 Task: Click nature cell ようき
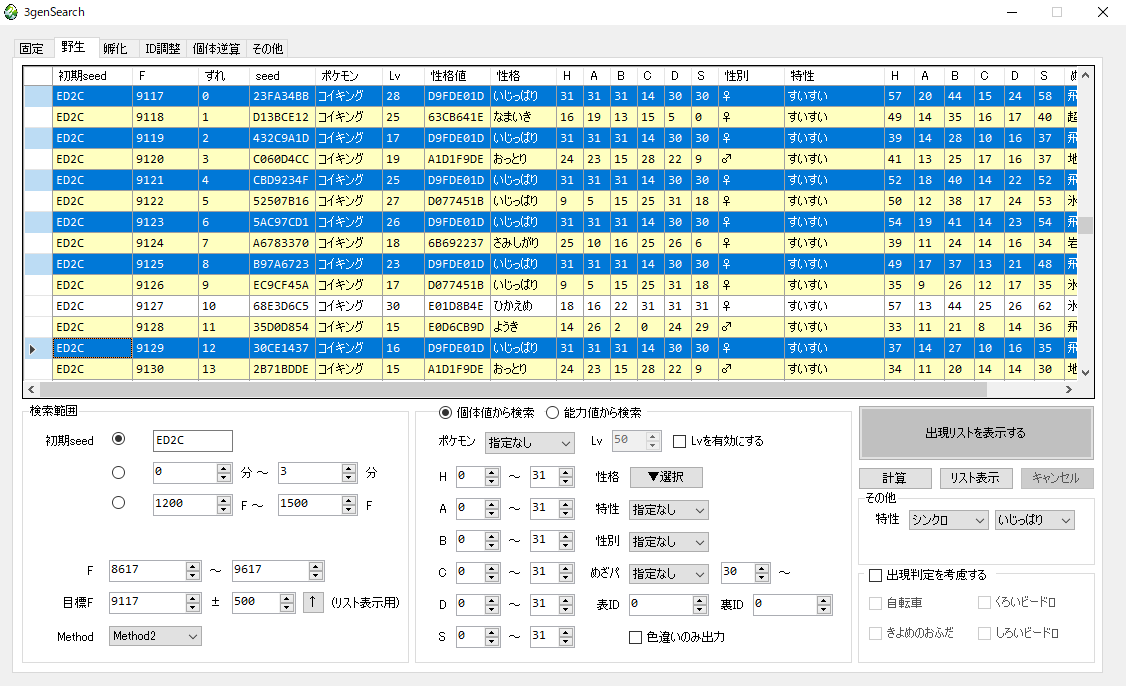524,328
